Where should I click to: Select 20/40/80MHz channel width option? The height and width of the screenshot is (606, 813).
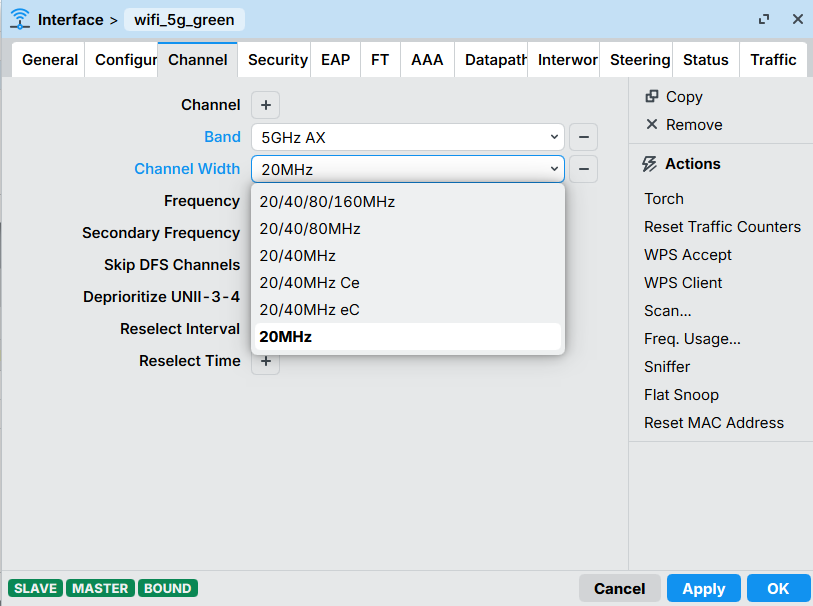pyautogui.click(x=408, y=229)
